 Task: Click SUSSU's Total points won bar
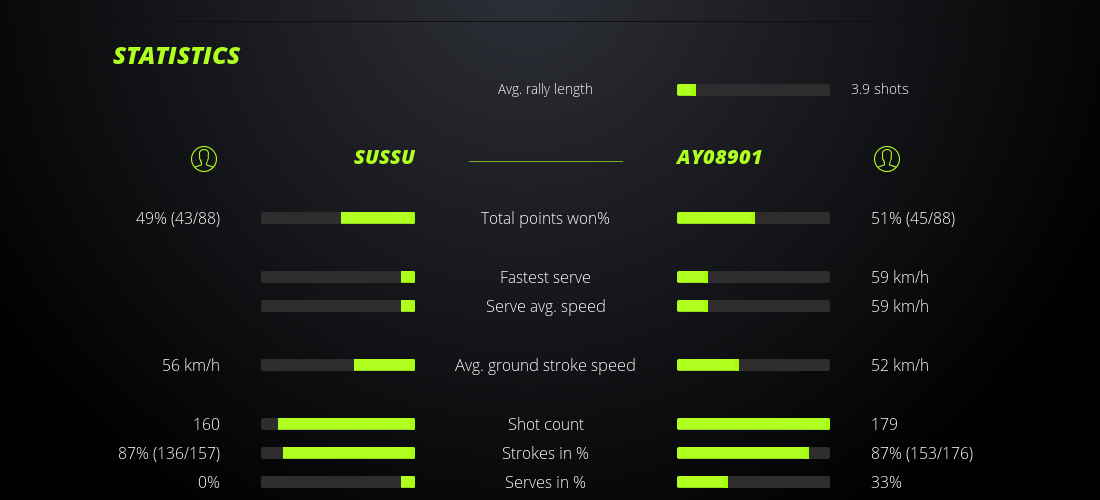pyautogui.click(x=338, y=218)
